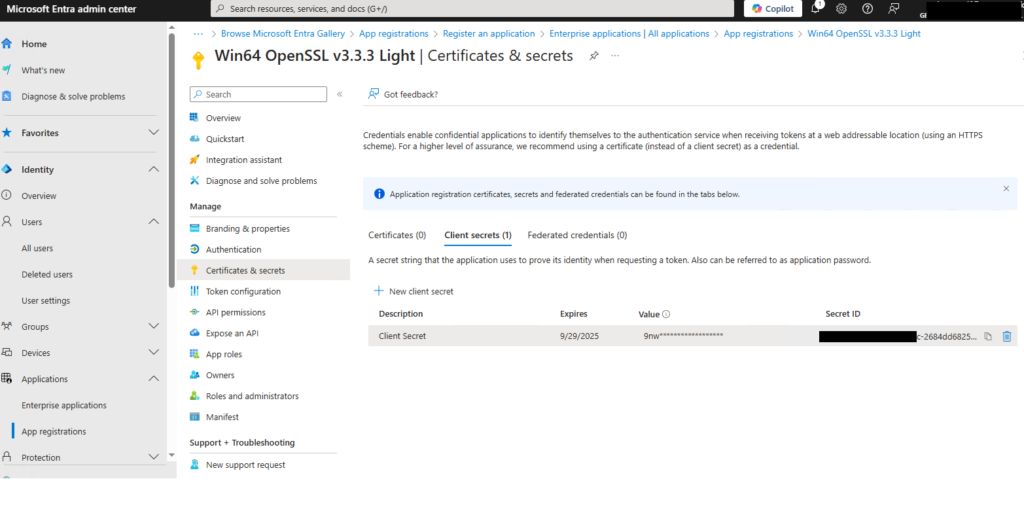Copy the Secret ID to clipboard

click(987, 336)
